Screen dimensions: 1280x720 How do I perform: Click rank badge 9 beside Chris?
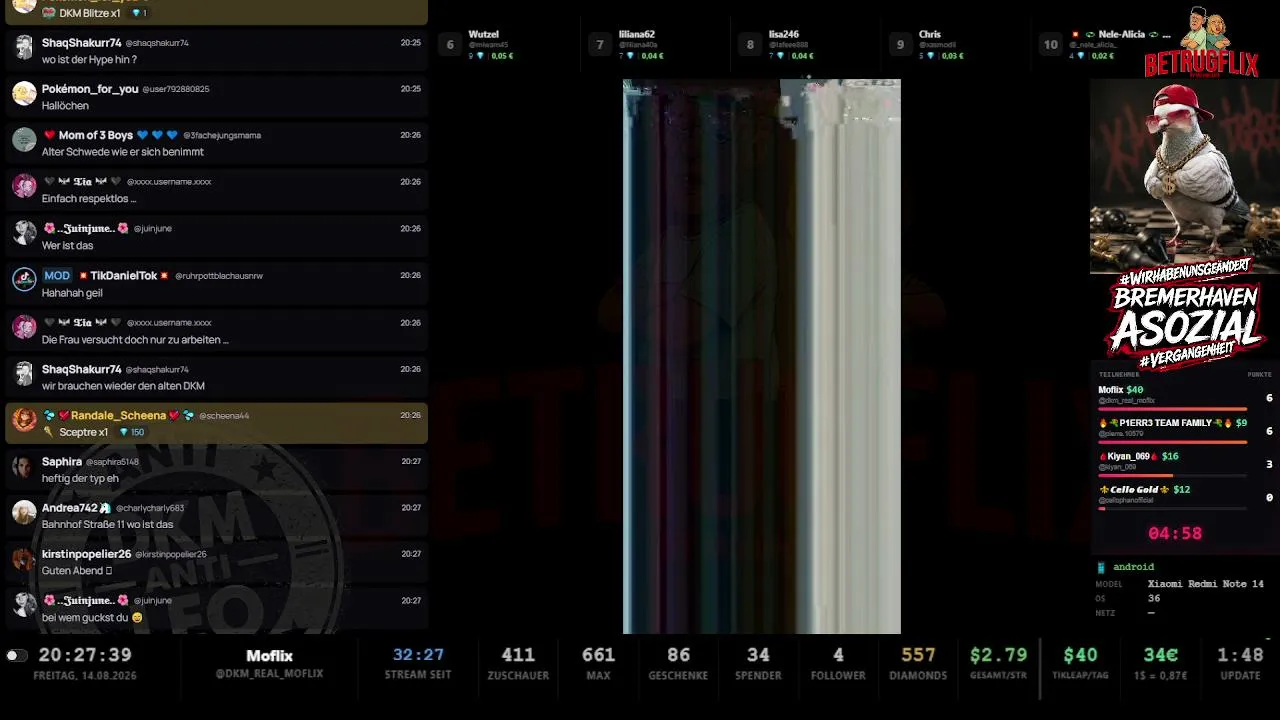pyautogui.click(x=900, y=45)
